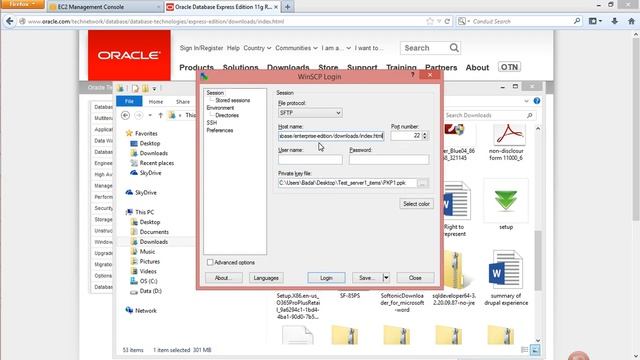Open Recent places in Explorer sidebar
The height and width of the screenshot is (360, 640).
click(x=157, y=163)
